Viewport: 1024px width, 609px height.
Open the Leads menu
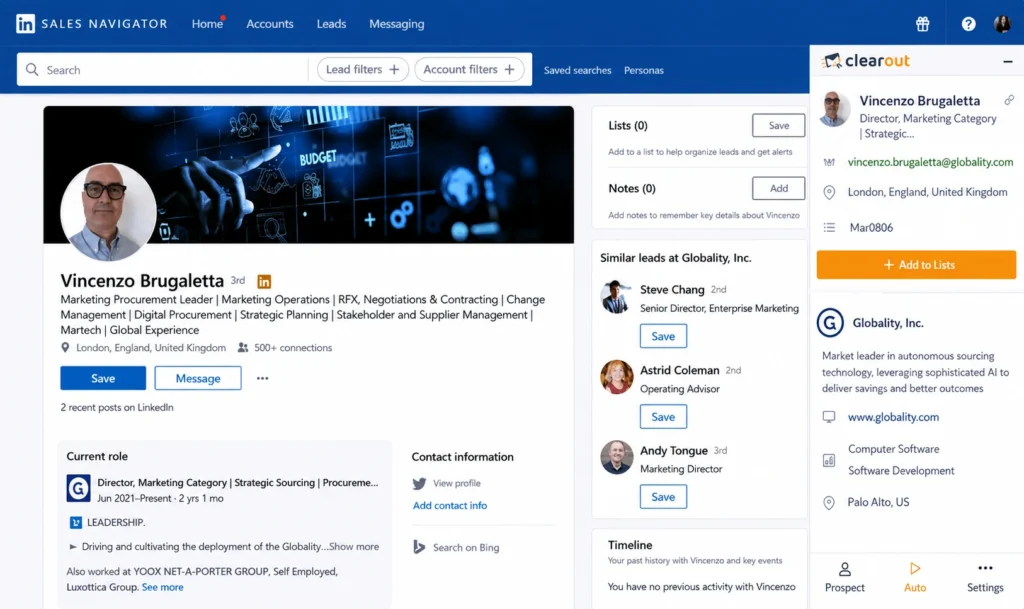pos(331,24)
